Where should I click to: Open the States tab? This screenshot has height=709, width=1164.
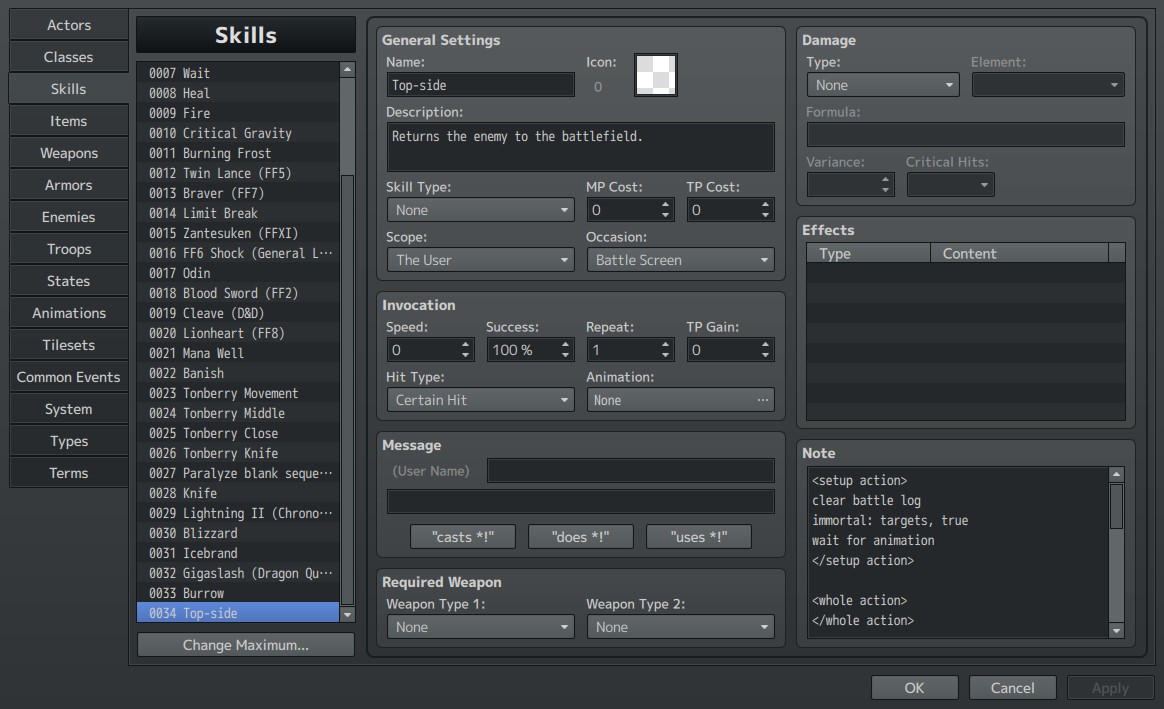[x=69, y=281]
